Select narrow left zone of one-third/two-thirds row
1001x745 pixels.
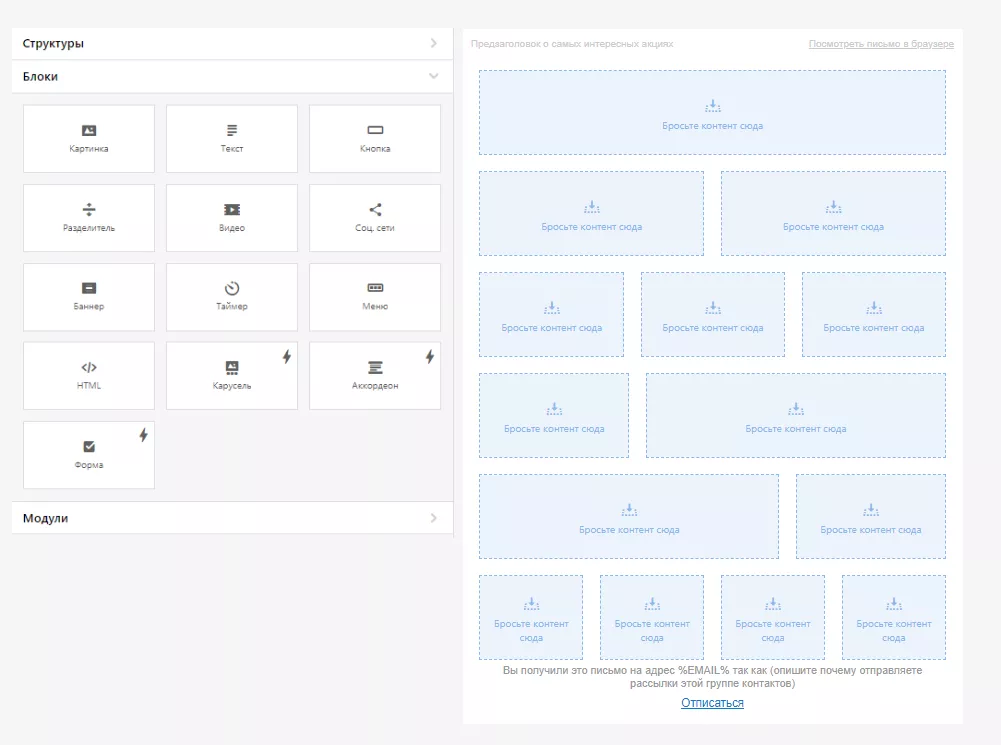pos(554,416)
